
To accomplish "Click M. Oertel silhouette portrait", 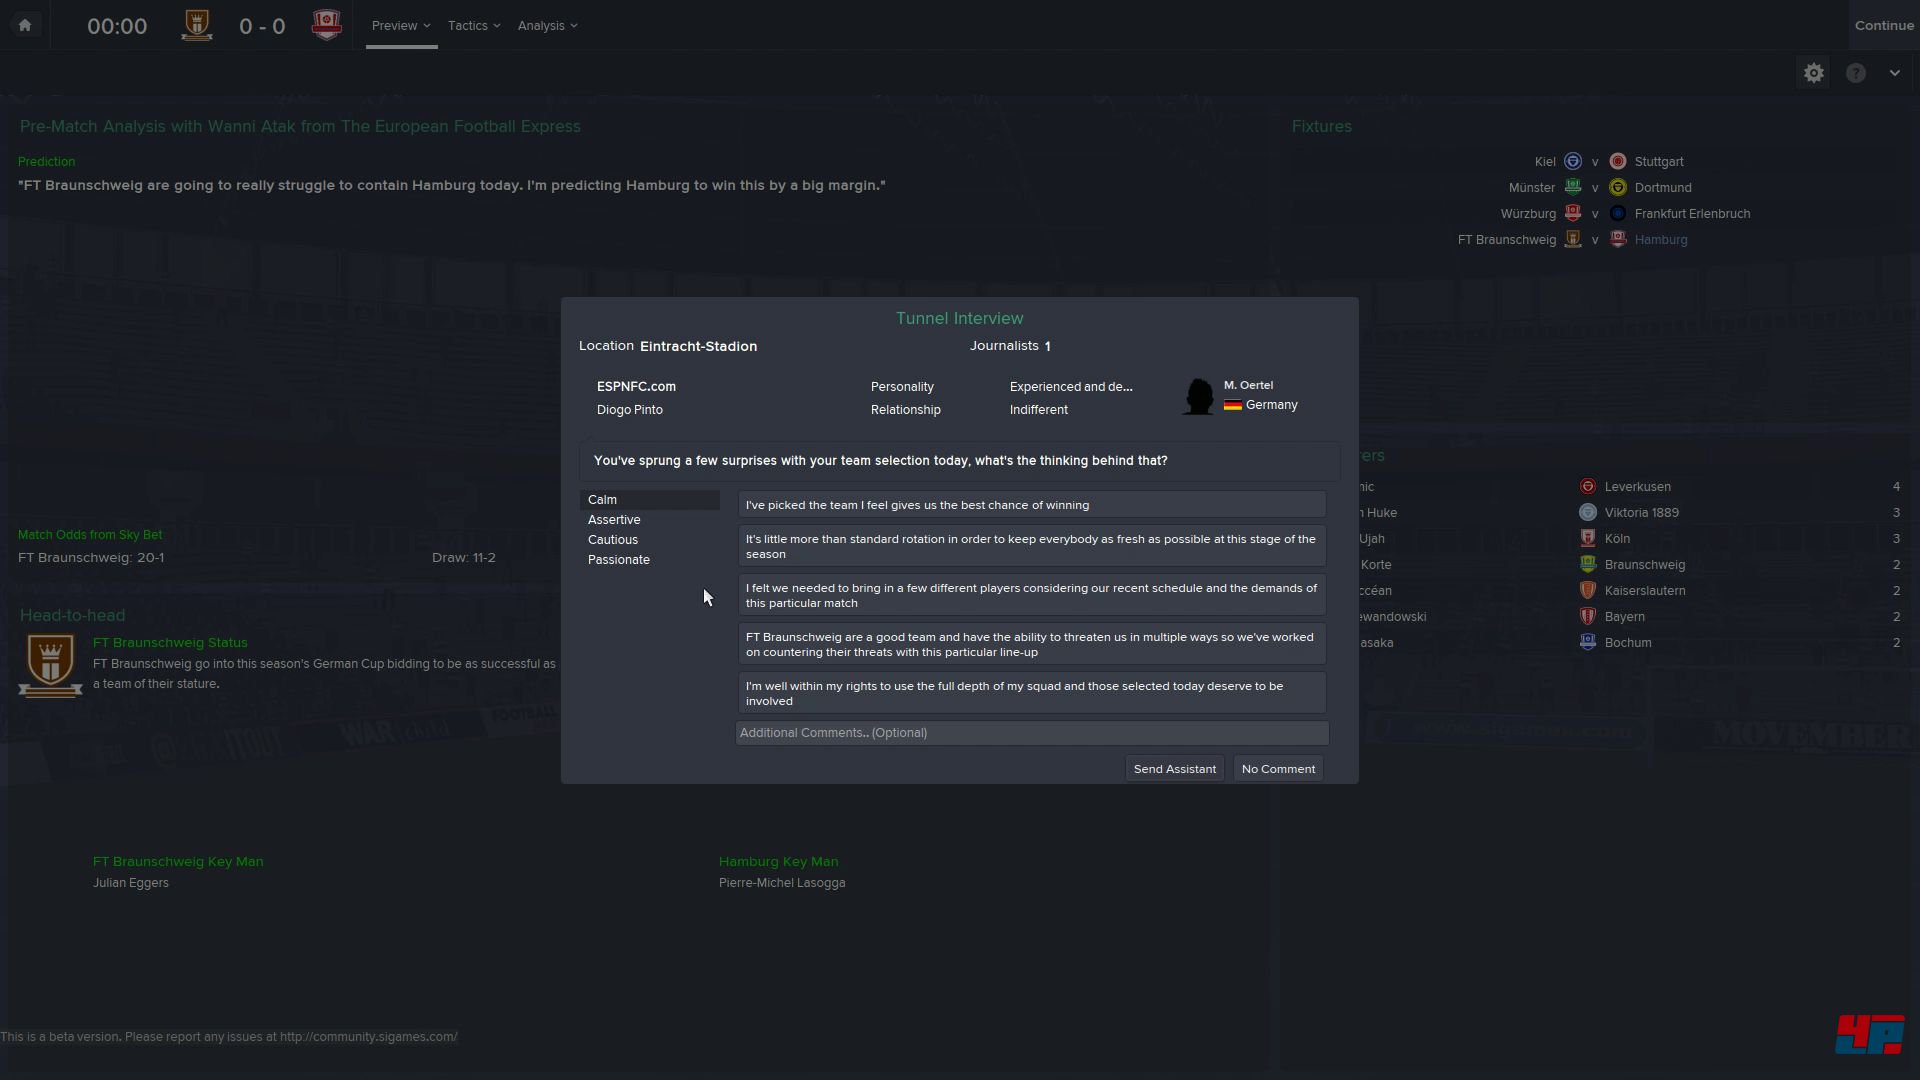I will click(1198, 396).
